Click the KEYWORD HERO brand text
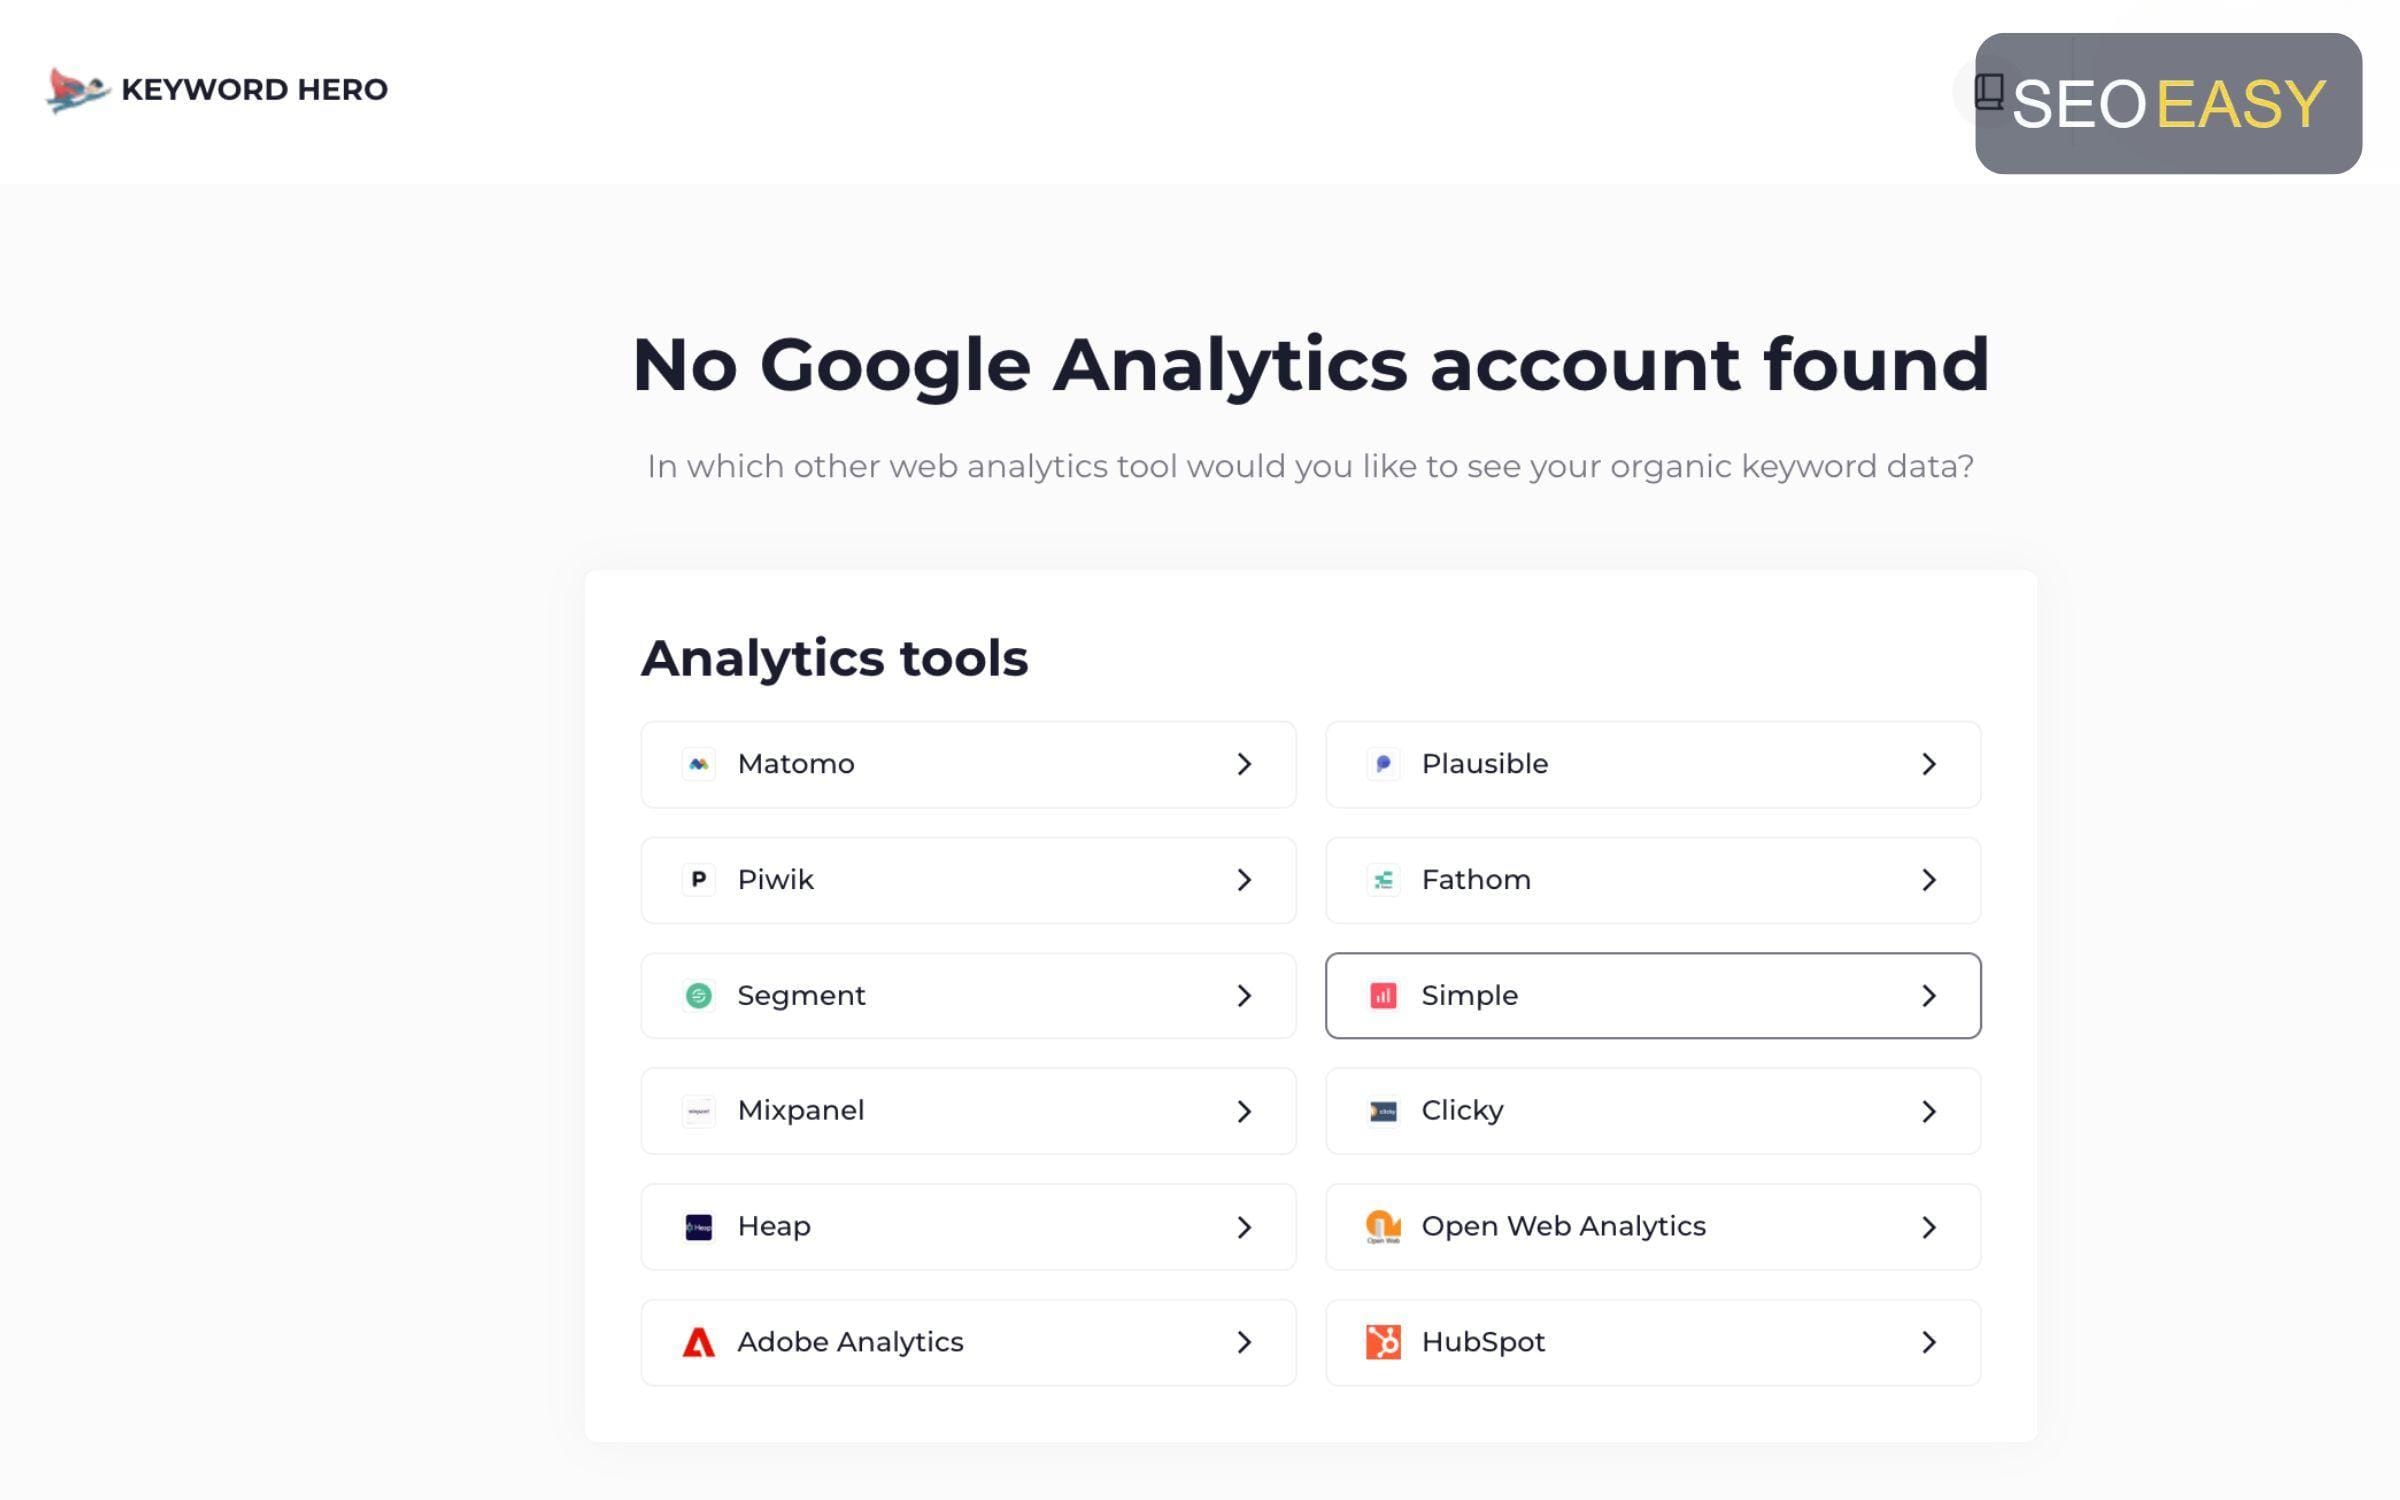 point(254,90)
